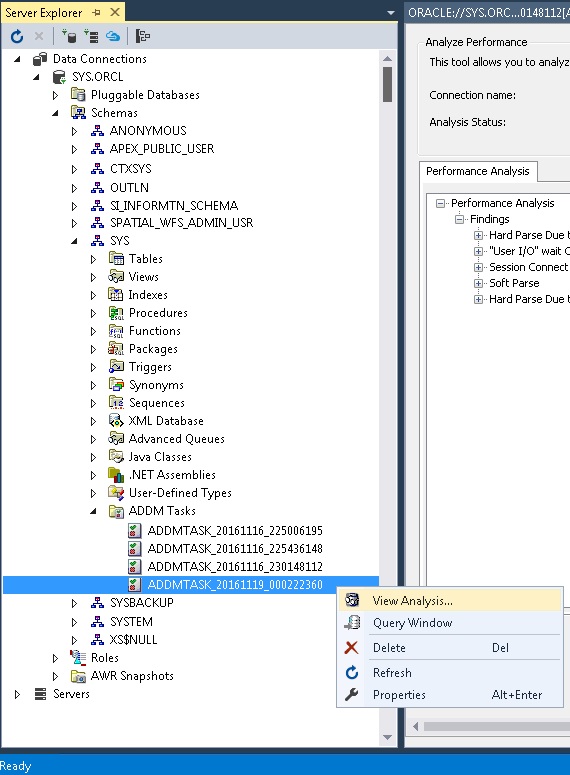Expand the Pluggable Databases node
This screenshot has height=775, width=570.
pyautogui.click(x=55, y=95)
